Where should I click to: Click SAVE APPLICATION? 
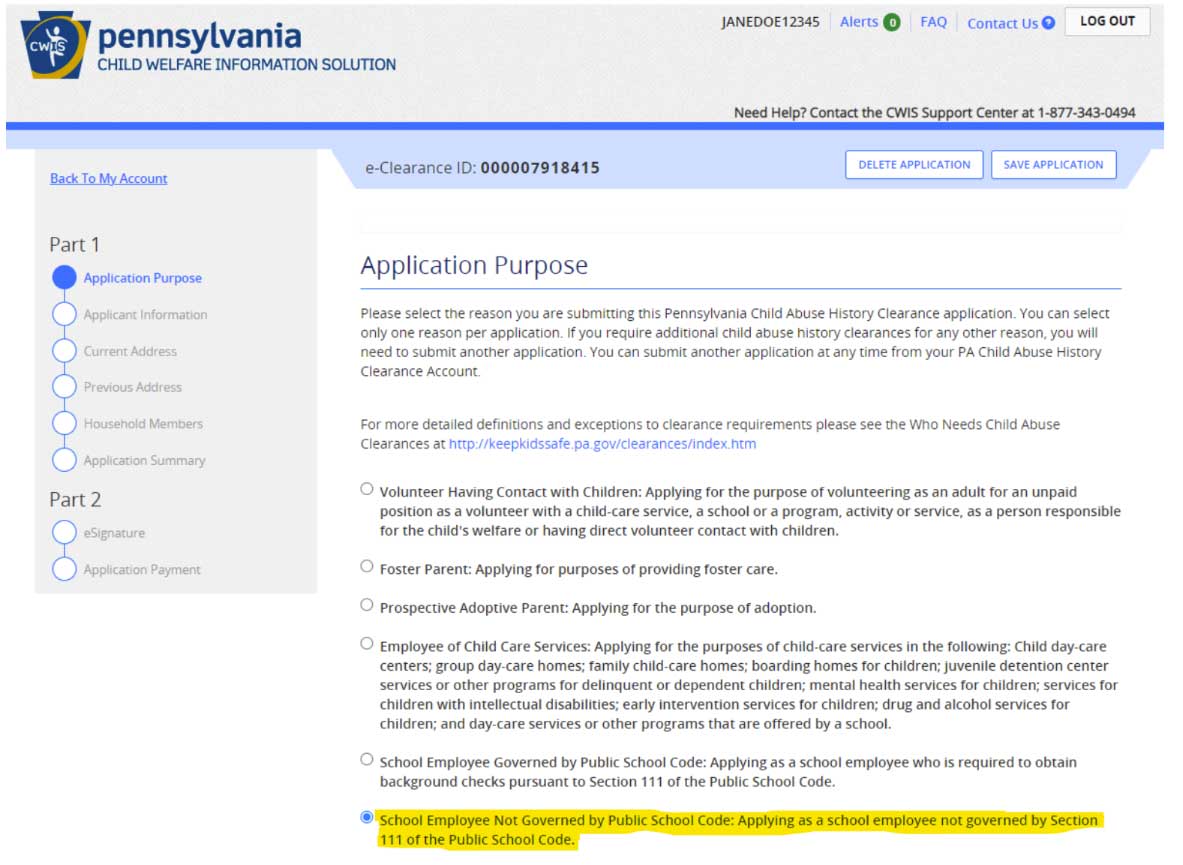click(1053, 164)
